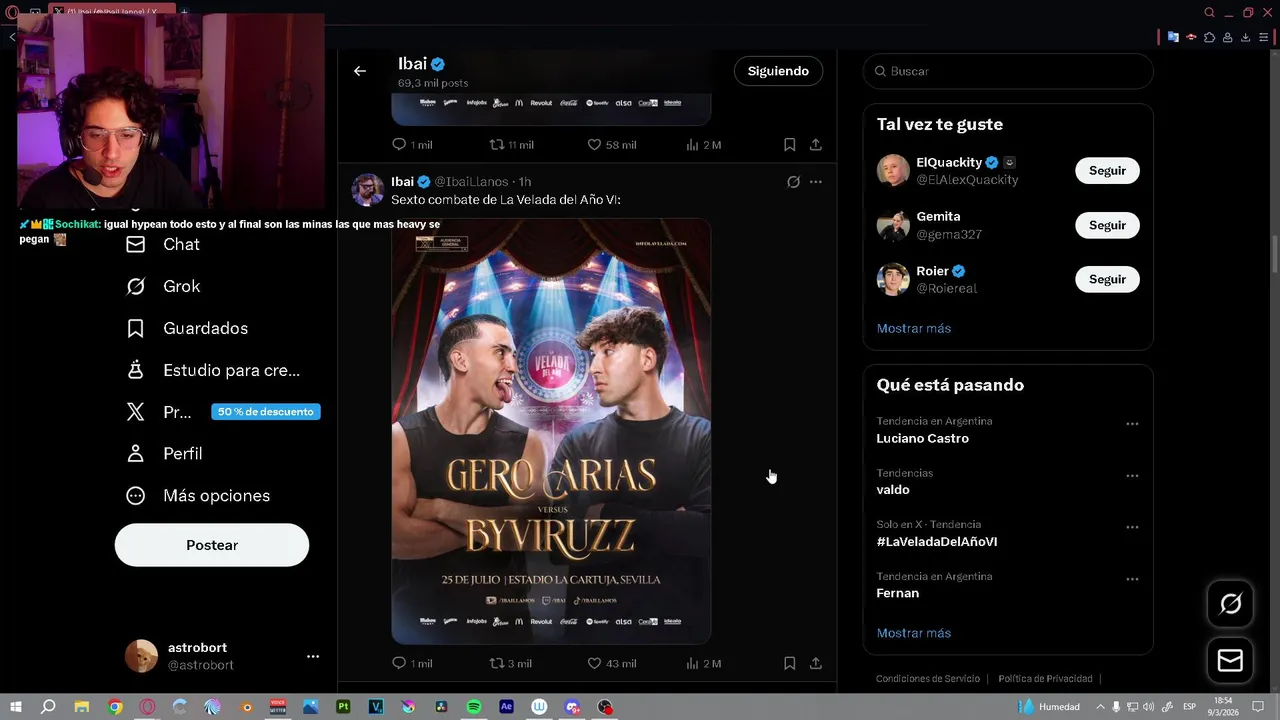Click Mostrar más under Qué está pasando
The width and height of the screenshot is (1280, 720).
pos(914,633)
